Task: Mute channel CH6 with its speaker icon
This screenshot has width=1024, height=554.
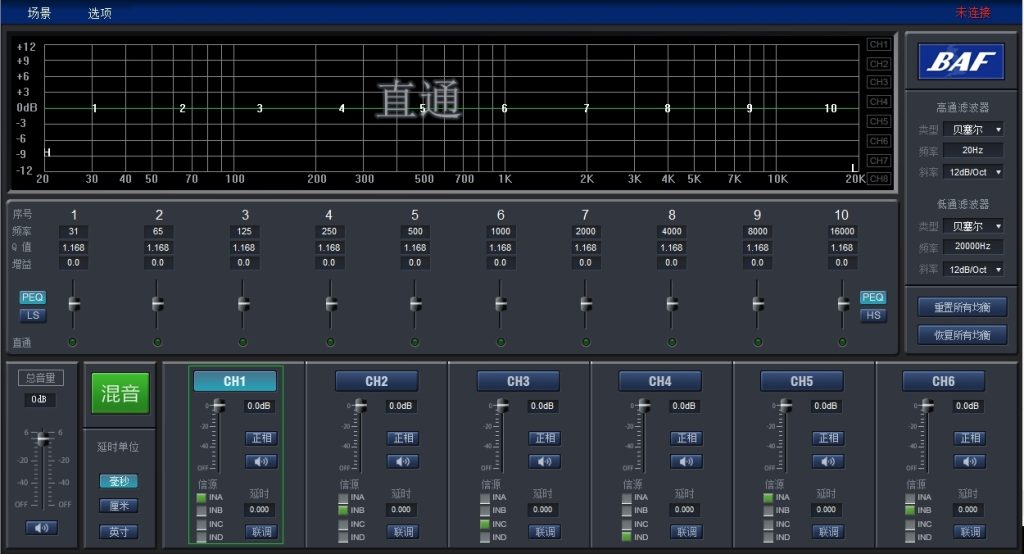Action: click(x=970, y=461)
